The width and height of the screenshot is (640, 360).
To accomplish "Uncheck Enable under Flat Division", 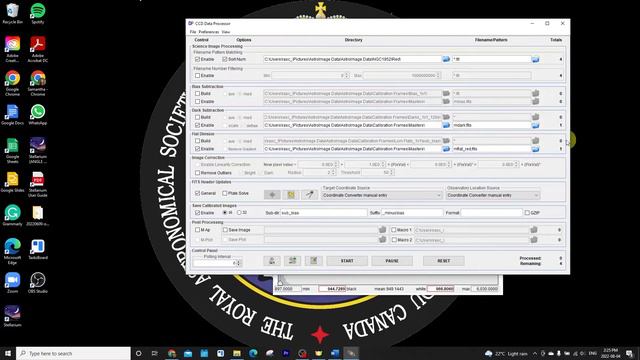I will pos(198,149).
